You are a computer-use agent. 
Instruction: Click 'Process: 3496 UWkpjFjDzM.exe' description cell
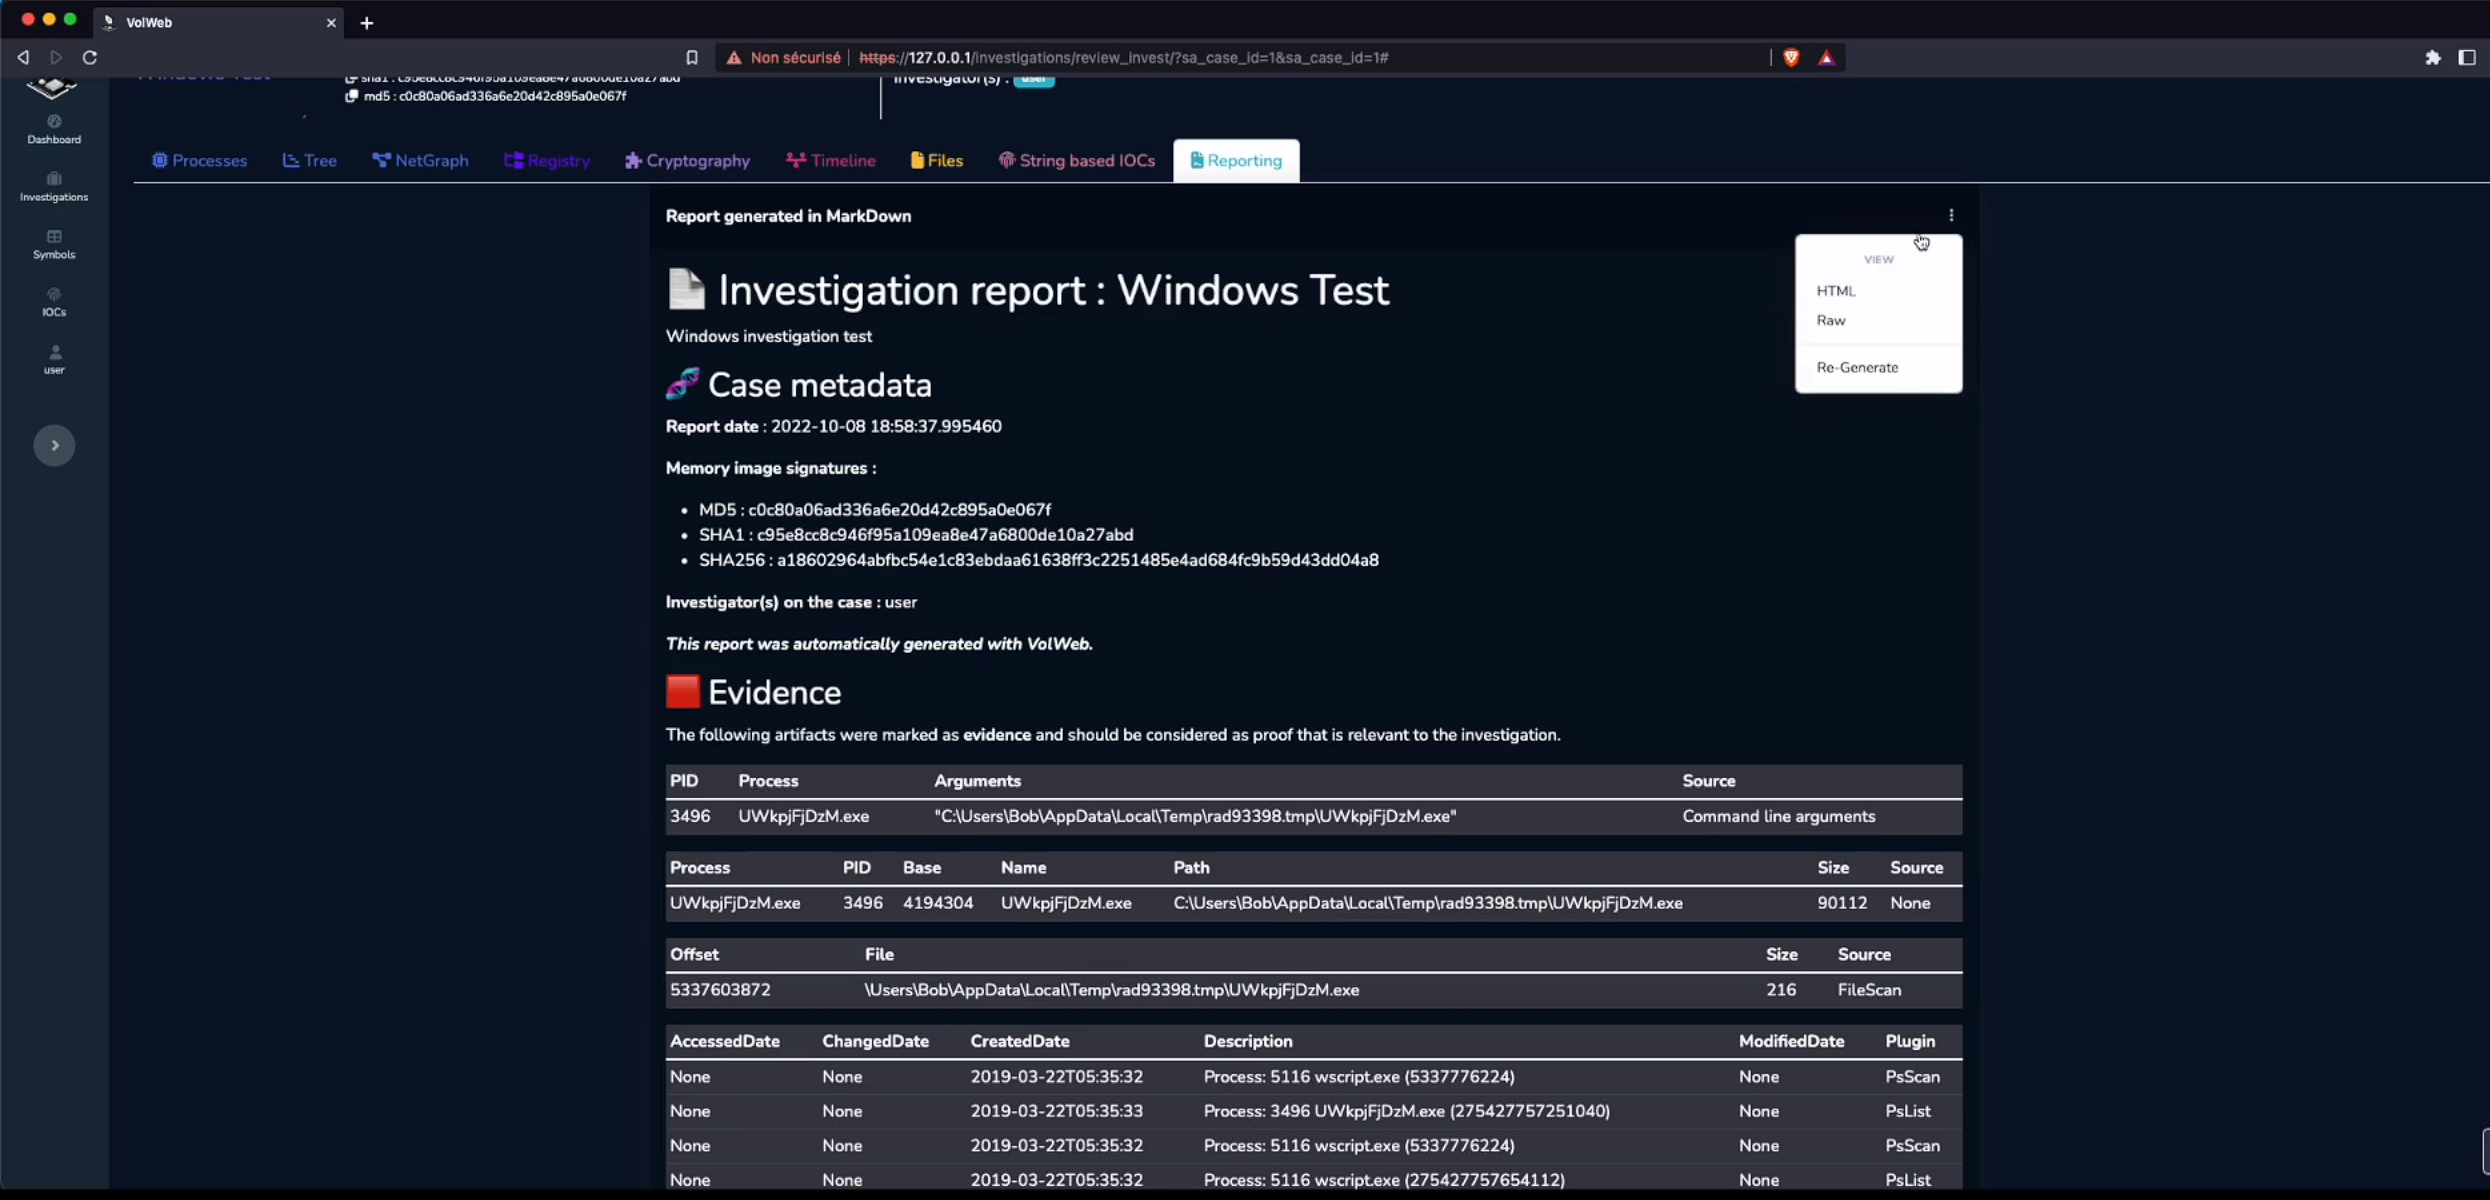coord(1406,1111)
